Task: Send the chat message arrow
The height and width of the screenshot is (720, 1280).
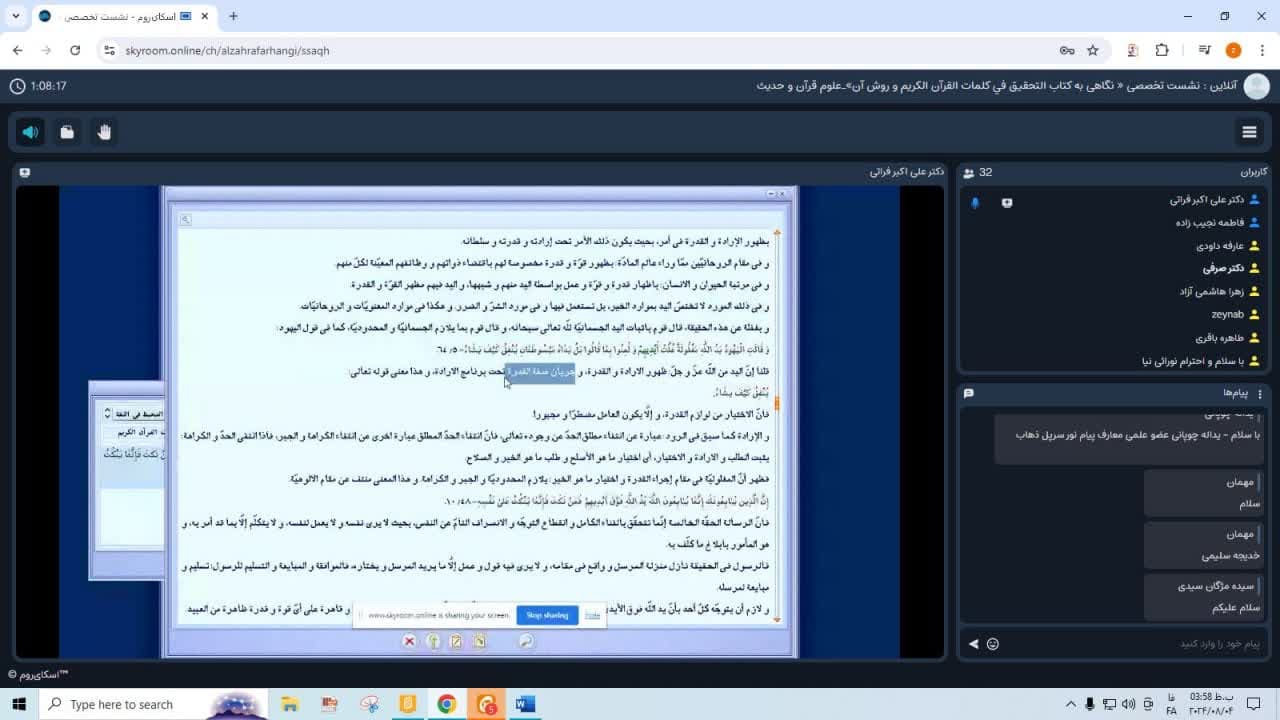Action: coord(973,644)
